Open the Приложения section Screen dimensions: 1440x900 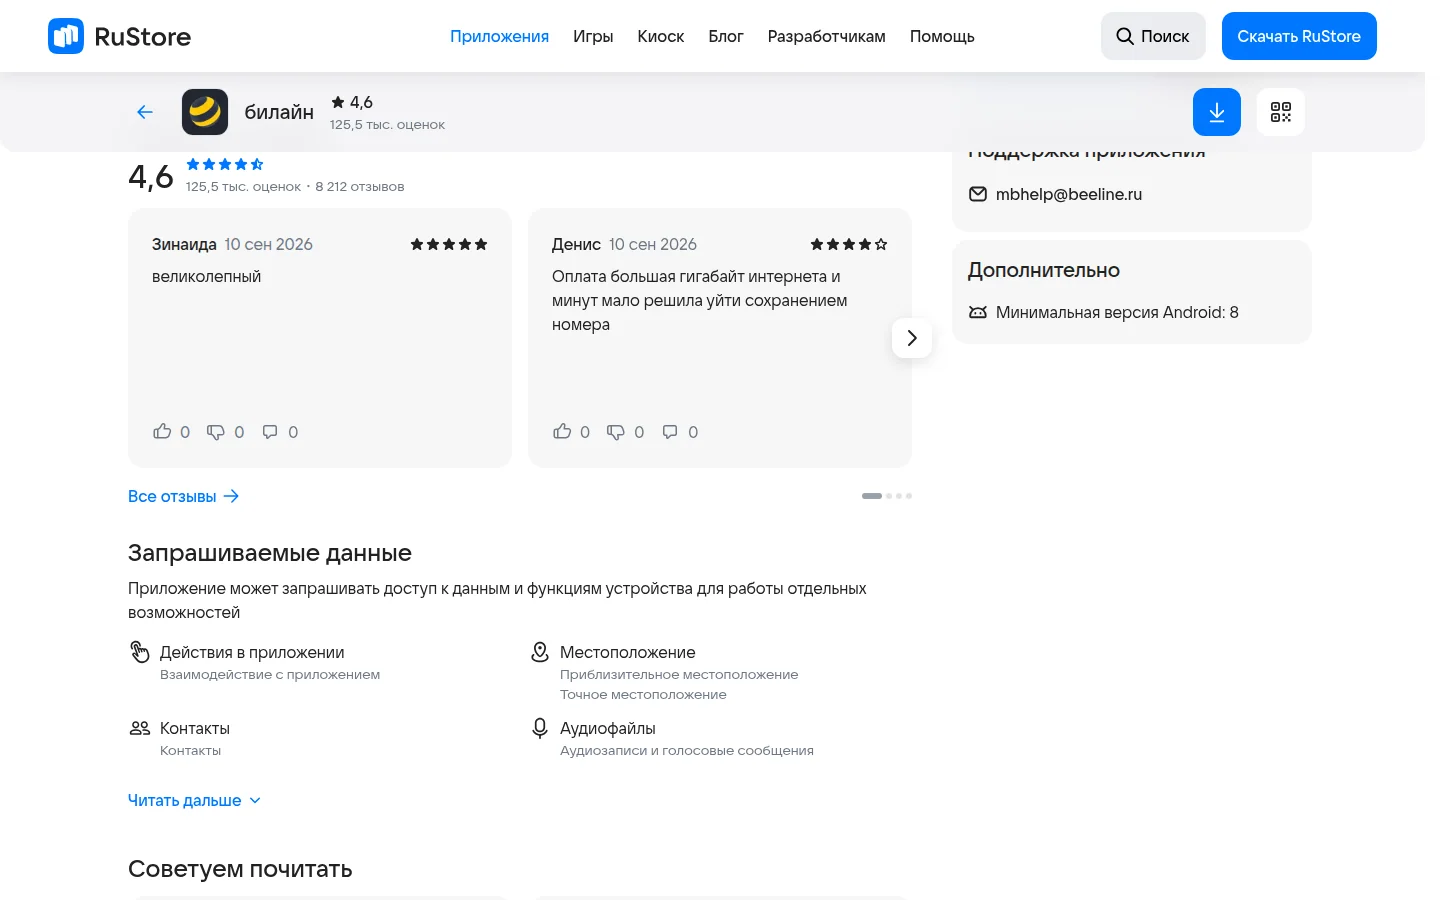pos(499,36)
